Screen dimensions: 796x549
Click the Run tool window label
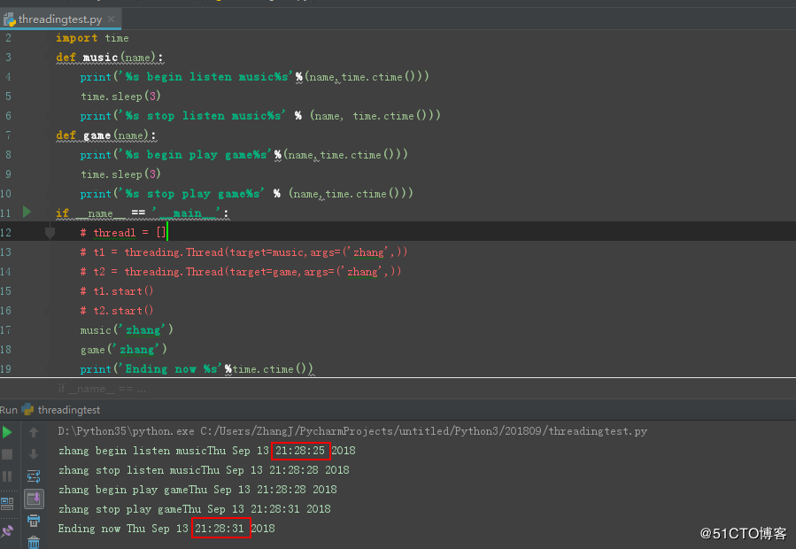[9, 410]
